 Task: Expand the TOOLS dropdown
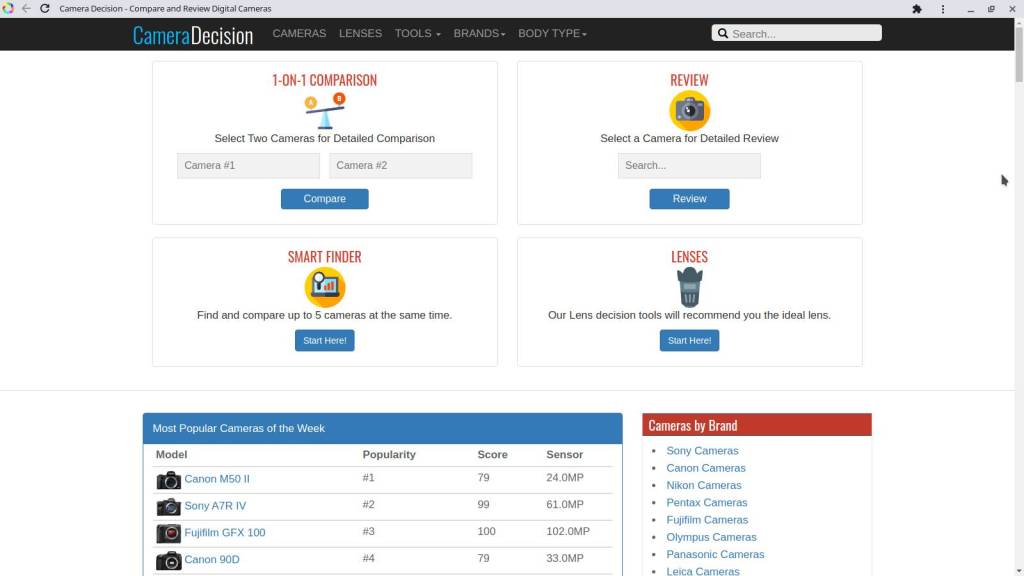417,33
